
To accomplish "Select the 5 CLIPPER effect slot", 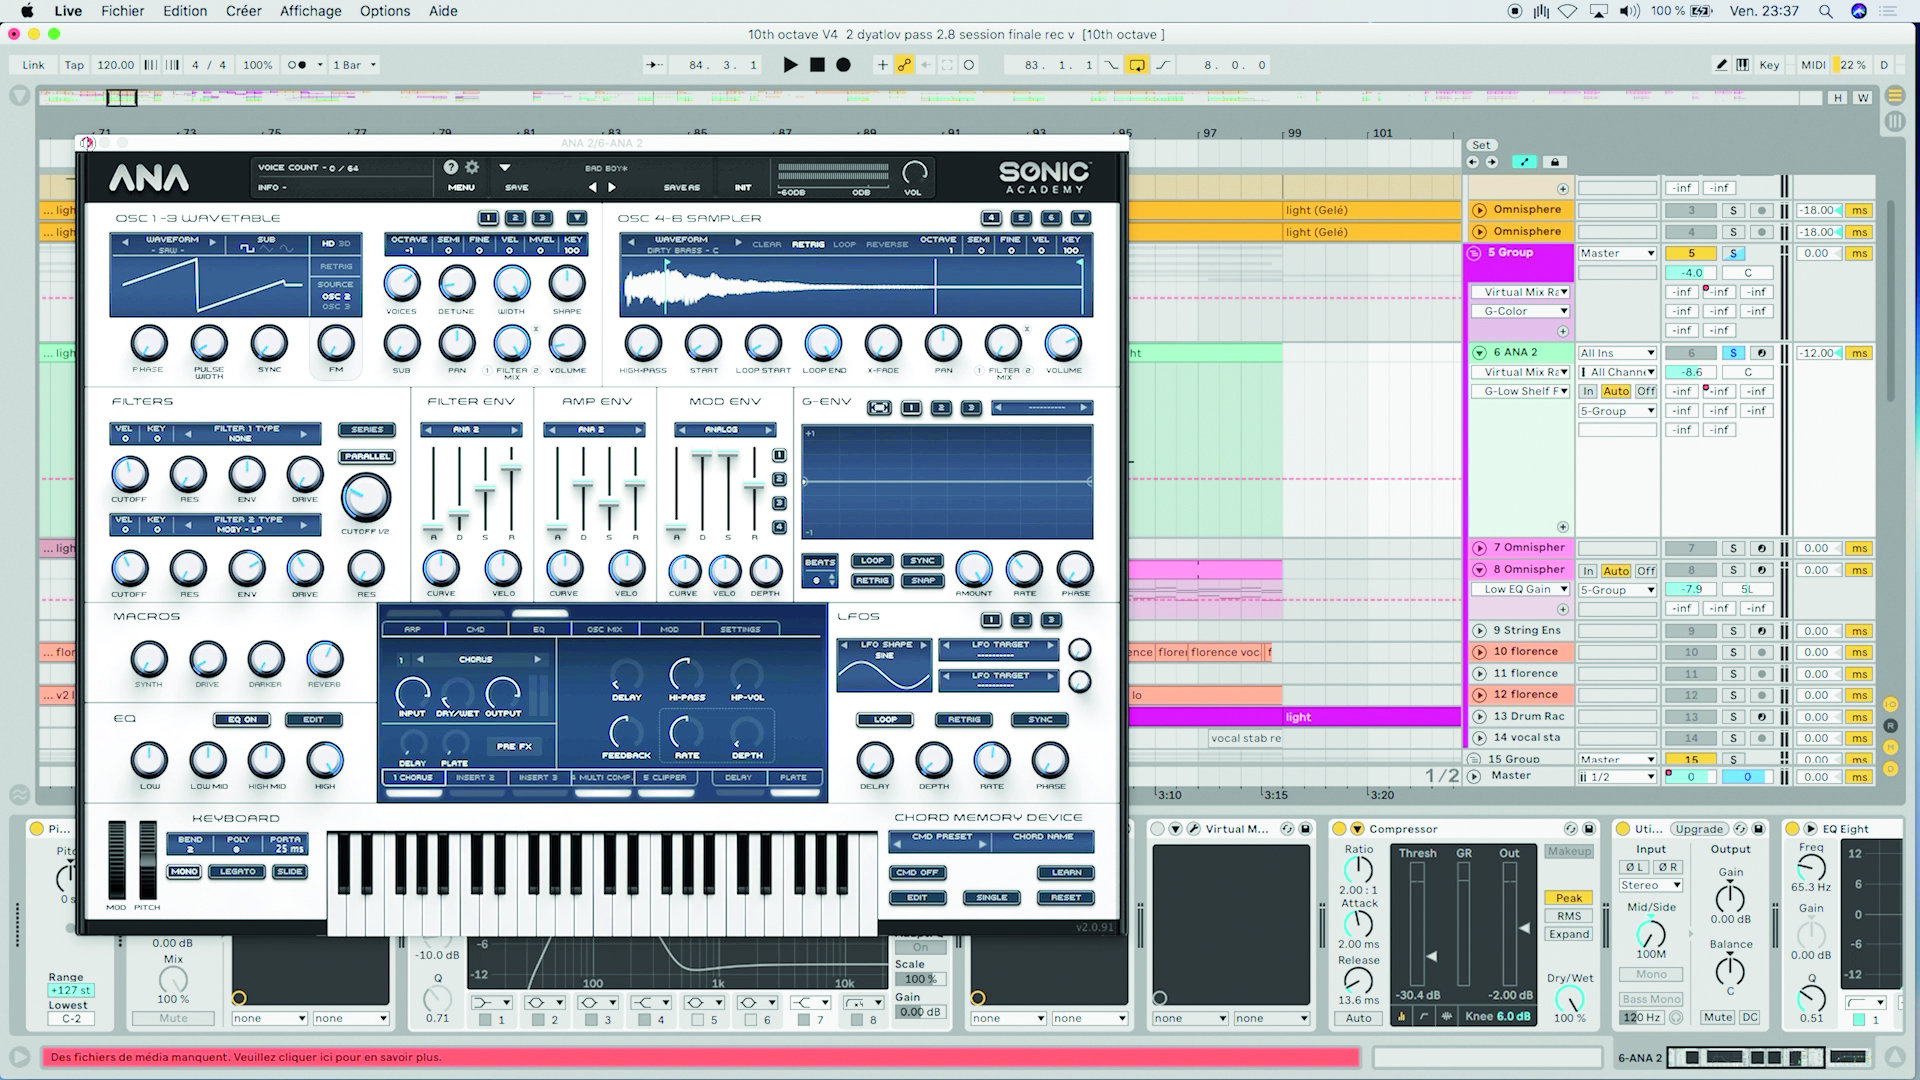I will click(x=665, y=777).
